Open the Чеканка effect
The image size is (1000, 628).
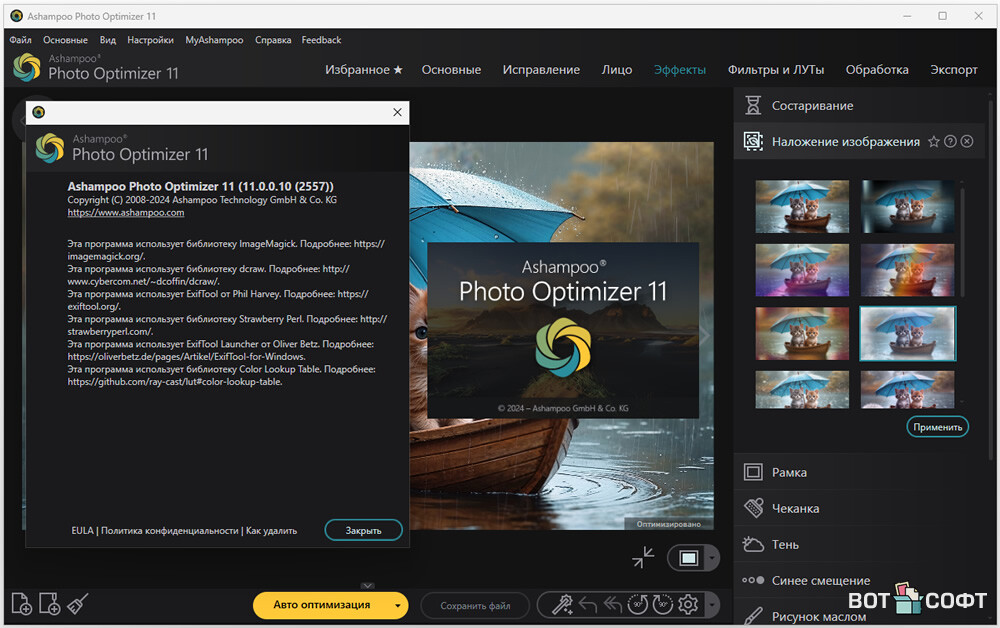click(859, 508)
